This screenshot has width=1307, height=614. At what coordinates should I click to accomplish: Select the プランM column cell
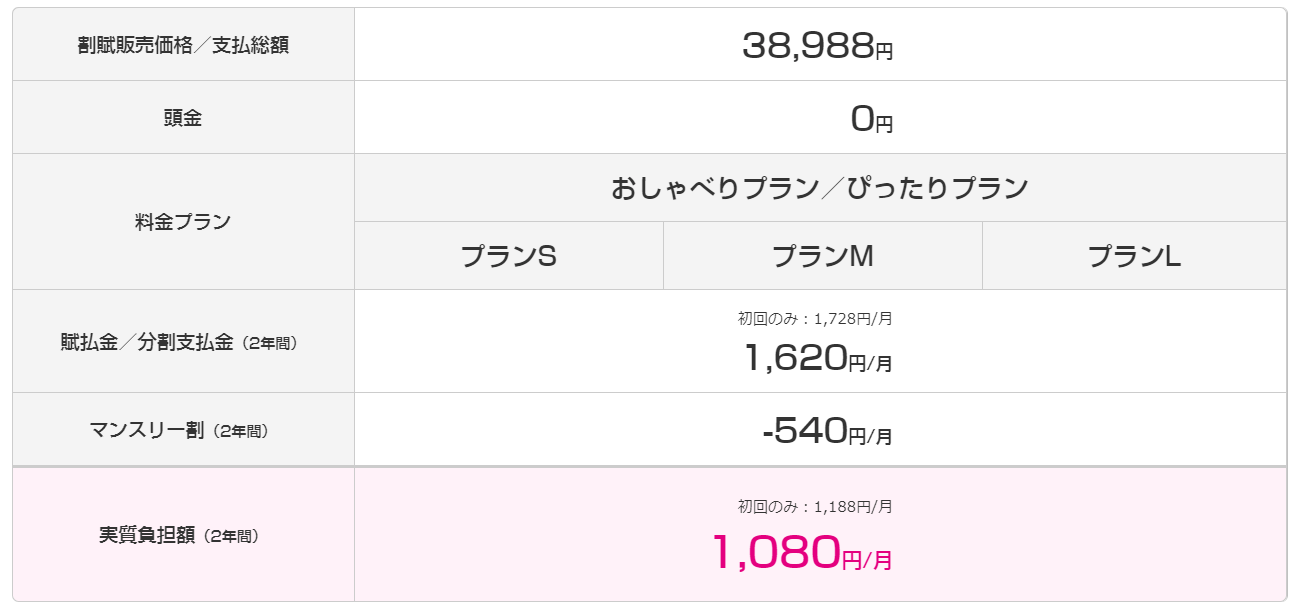[x=823, y=256]
